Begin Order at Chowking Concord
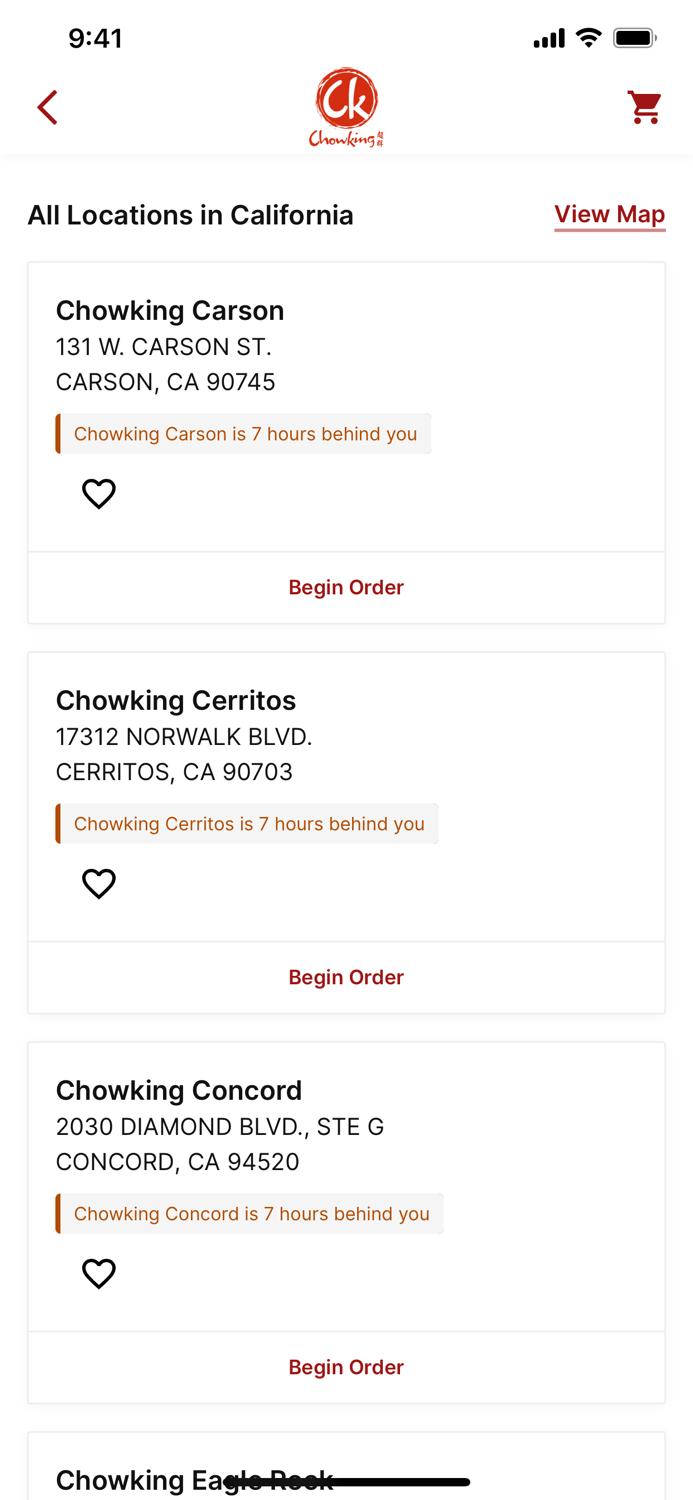Viewport: 693px width, 1500px height. click(x=346, y=1367)
